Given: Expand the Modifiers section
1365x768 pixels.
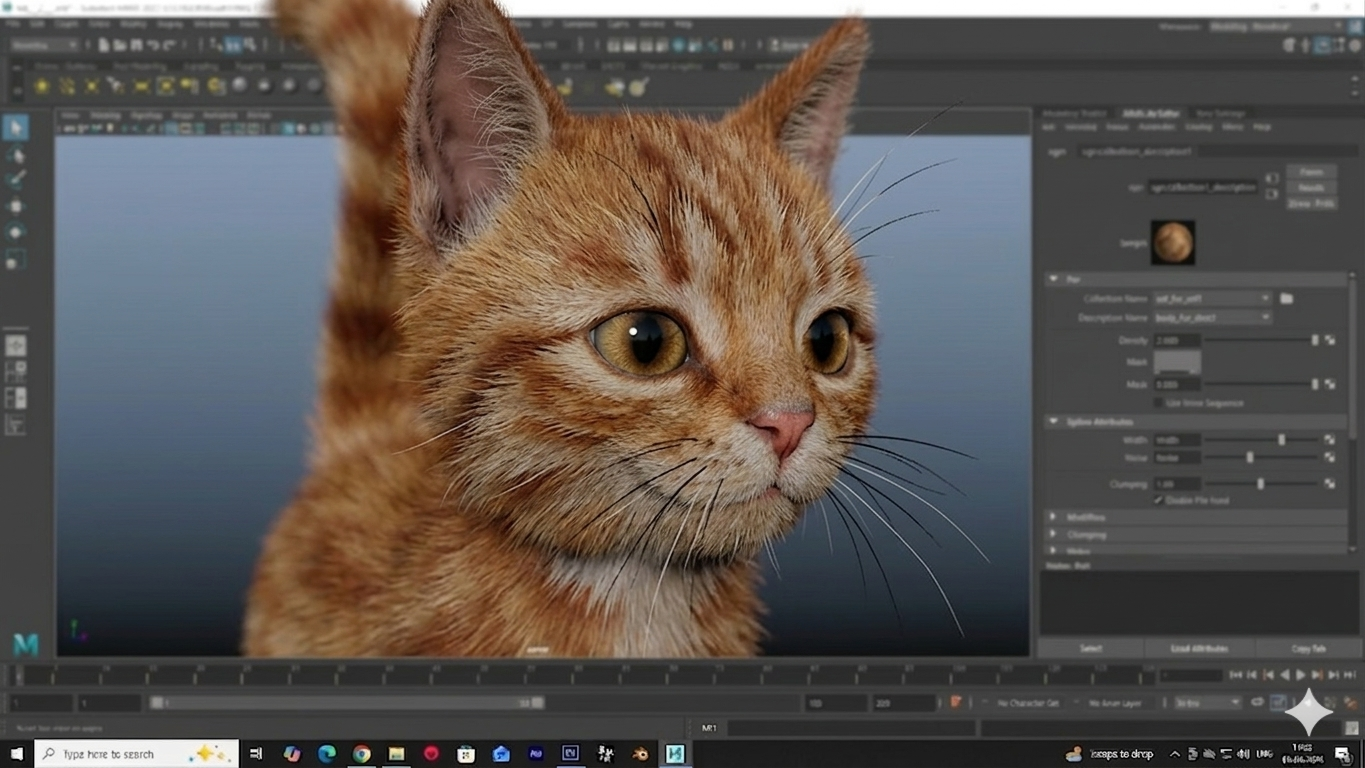Looking at the screenshot, I should pyautogui.click(x=1053, y=517).
